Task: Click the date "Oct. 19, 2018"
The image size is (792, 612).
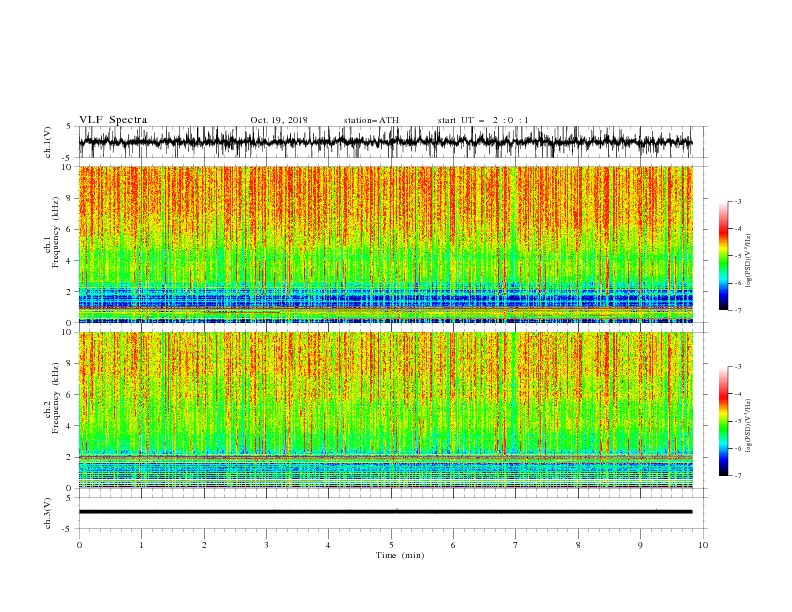Action: pyautogui.click(x=279, y=120)
